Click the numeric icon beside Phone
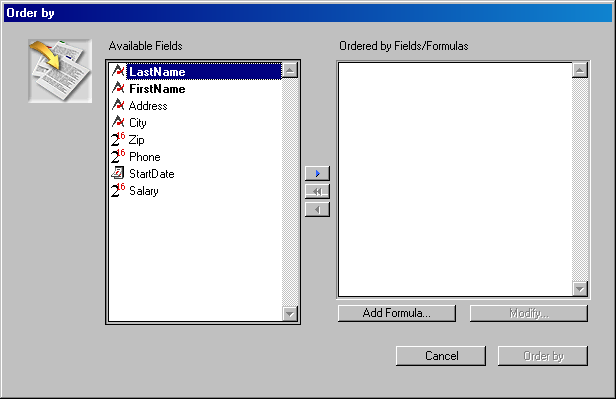Image resolution: width=616 pixels, height=399 pixels. coord(118,156)
